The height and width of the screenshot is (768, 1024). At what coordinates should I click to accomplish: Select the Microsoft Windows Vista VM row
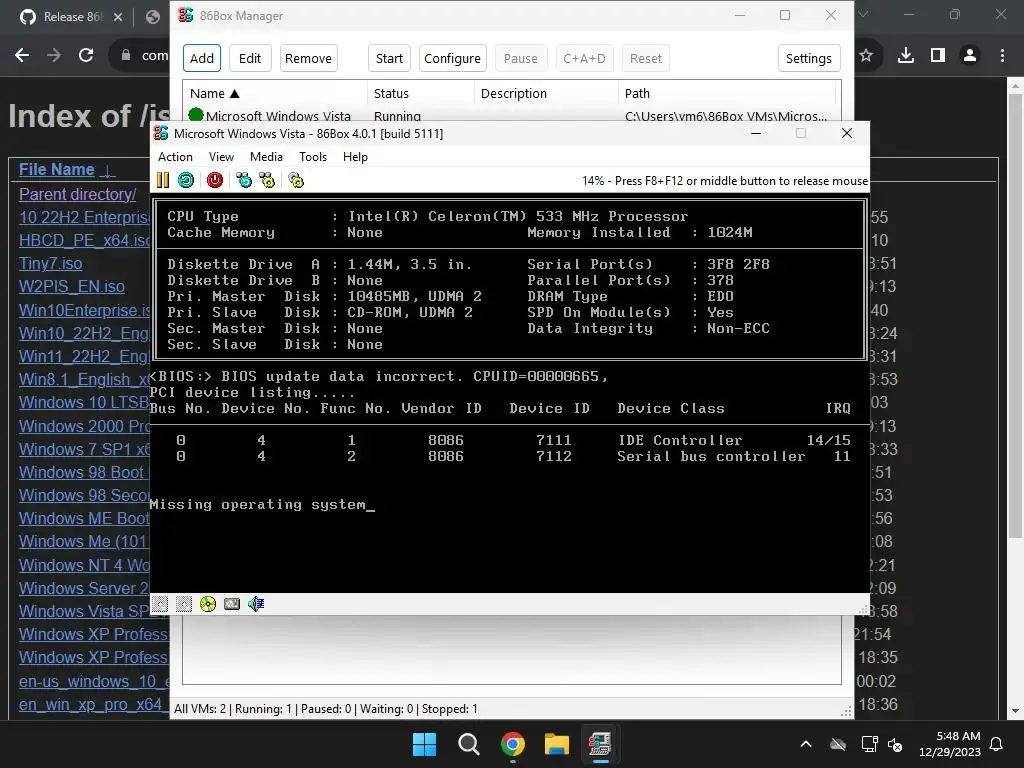coord(511,116)
